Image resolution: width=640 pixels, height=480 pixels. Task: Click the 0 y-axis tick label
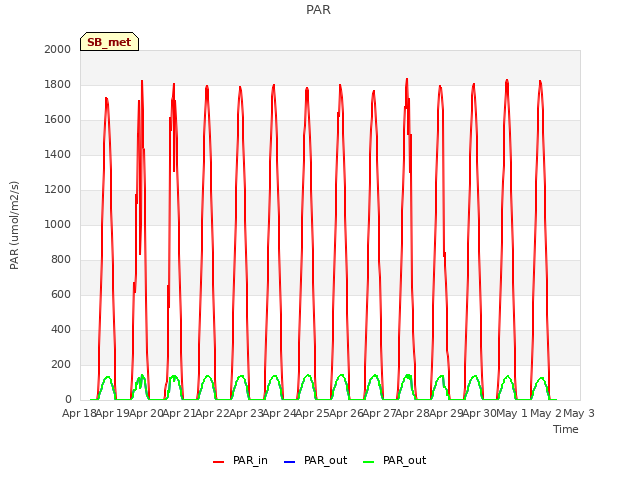click(x=68, y=399)
